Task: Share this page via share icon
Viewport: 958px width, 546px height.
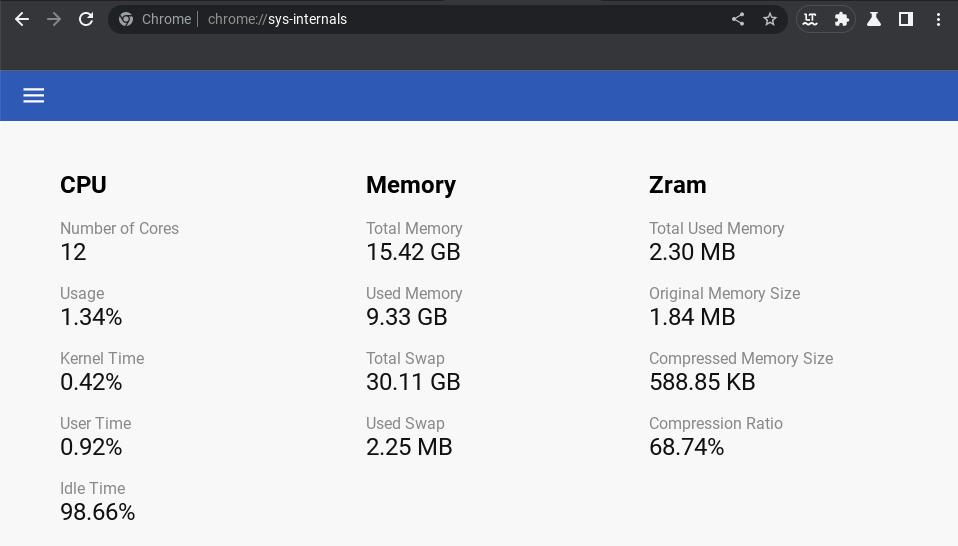Action: tap(738, 20)
